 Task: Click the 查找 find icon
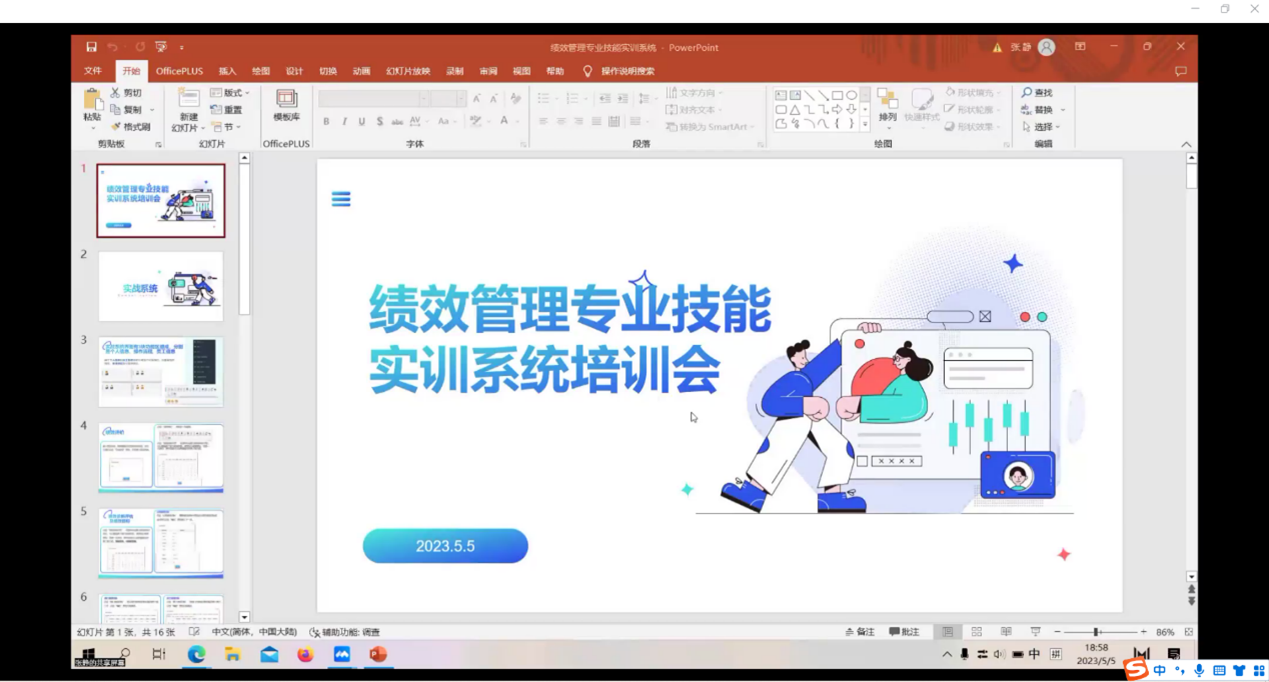click(x=1027, y=93)
